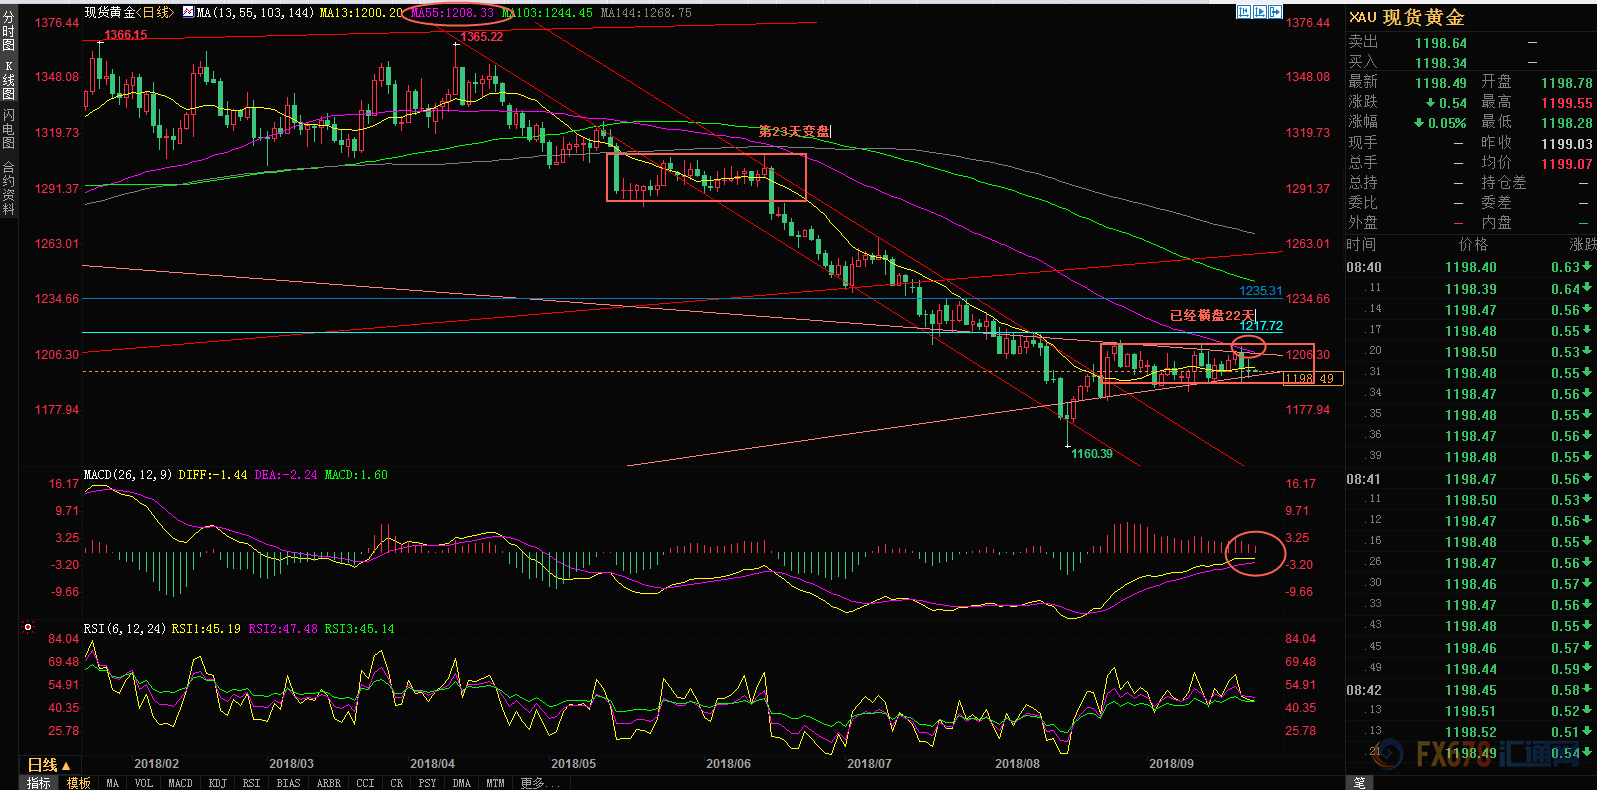The width and height of the screenshot is (1597, 790).
Task: Click the XAU 现货黄金 quote panel title
Action: point(1406,18)
